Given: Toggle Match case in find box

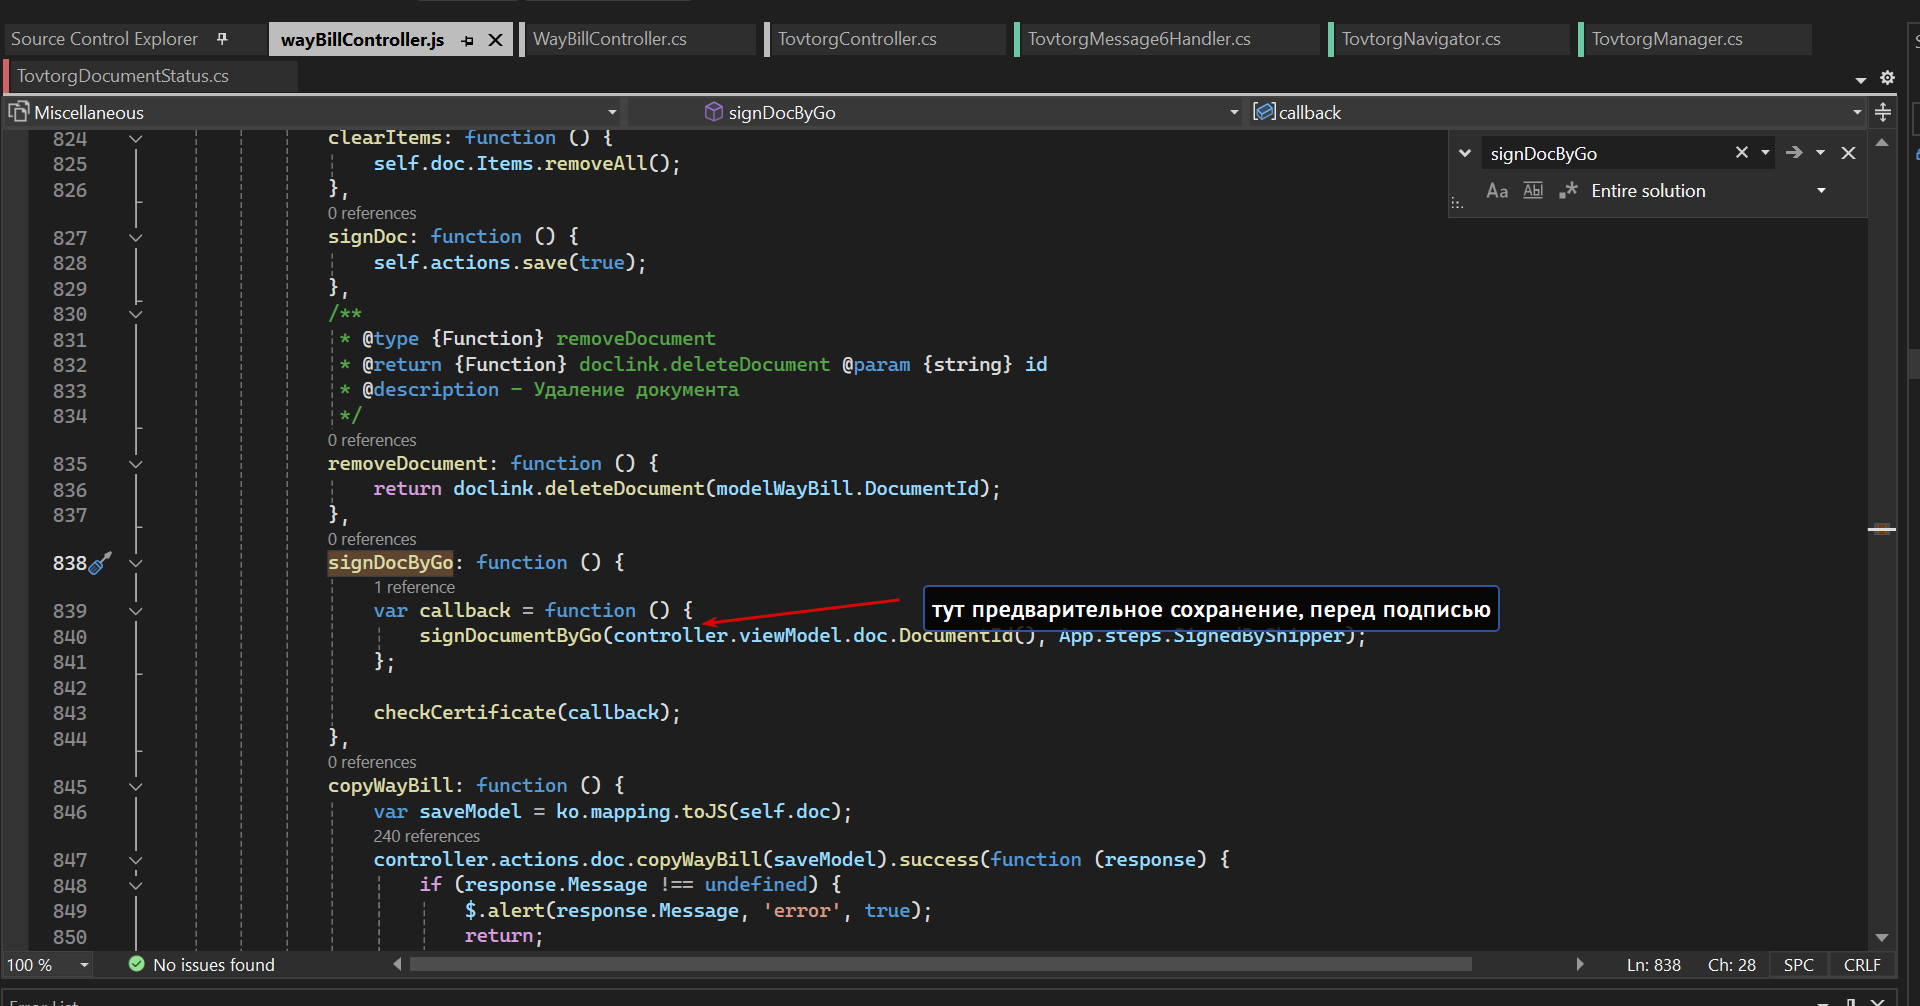Looking at the screenshot, I should [x=1496, y=191].
